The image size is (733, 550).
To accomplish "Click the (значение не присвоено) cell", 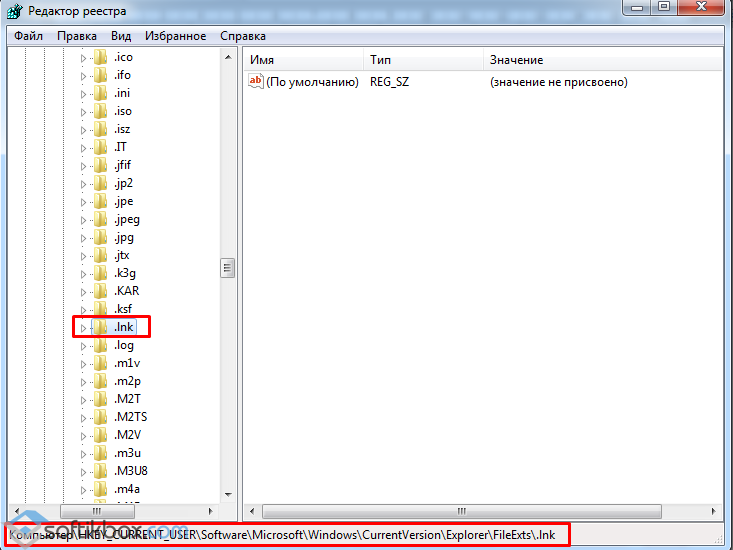I will click(559, 82).
